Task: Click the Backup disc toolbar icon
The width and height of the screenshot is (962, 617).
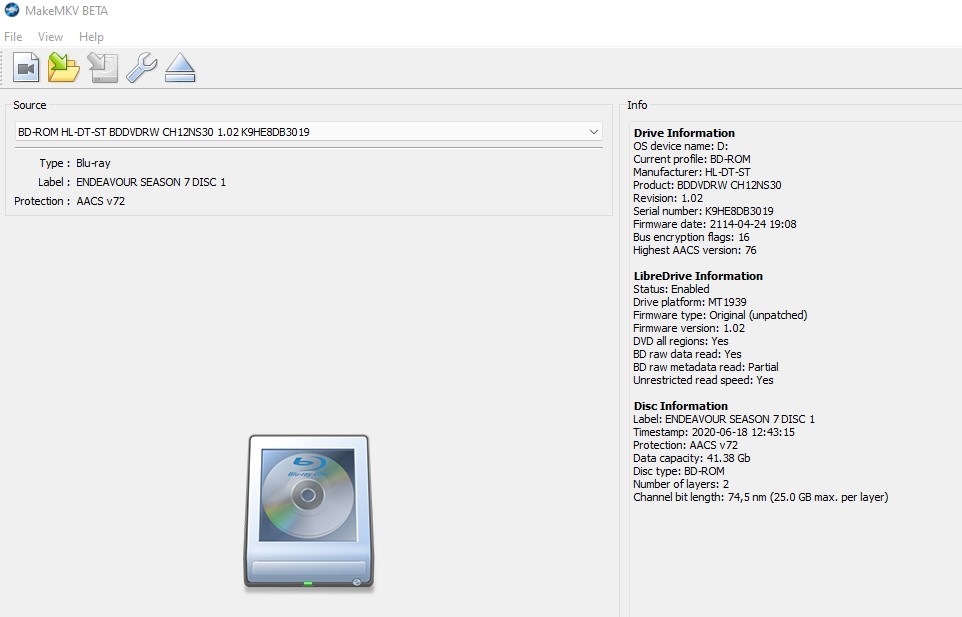Action: (x=102, y=67)
